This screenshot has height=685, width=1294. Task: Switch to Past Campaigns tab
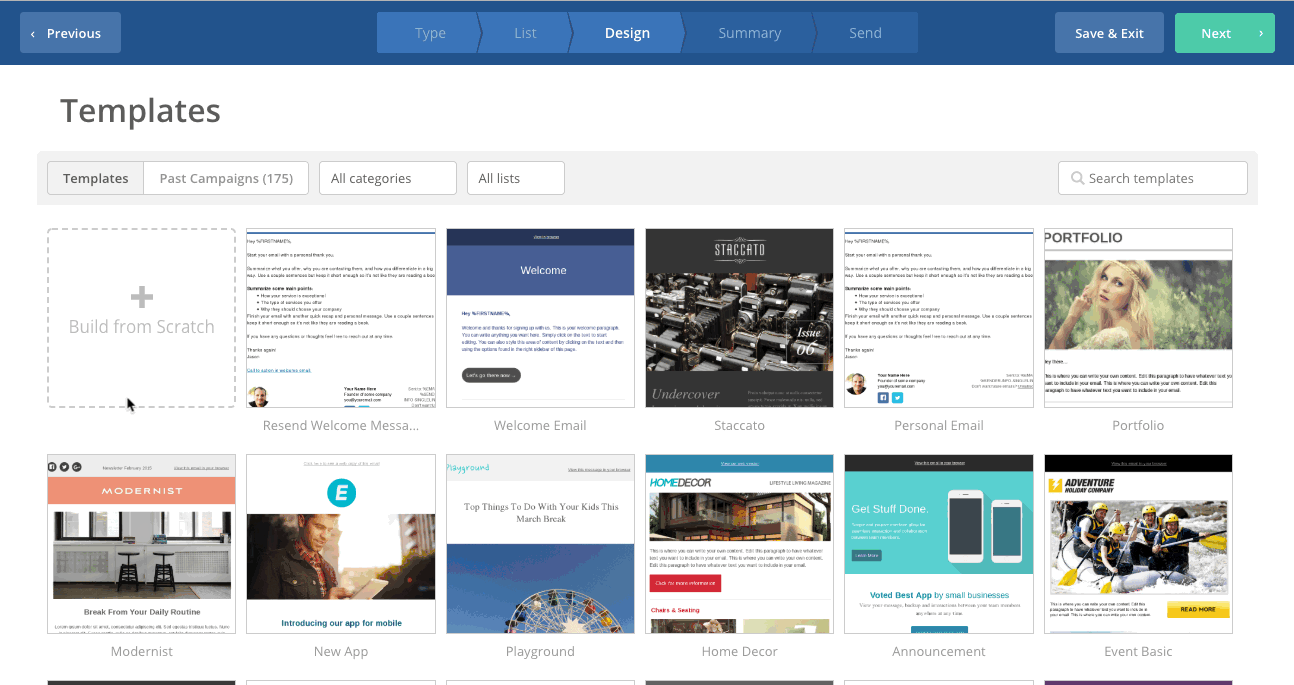[x=226, y=178]
